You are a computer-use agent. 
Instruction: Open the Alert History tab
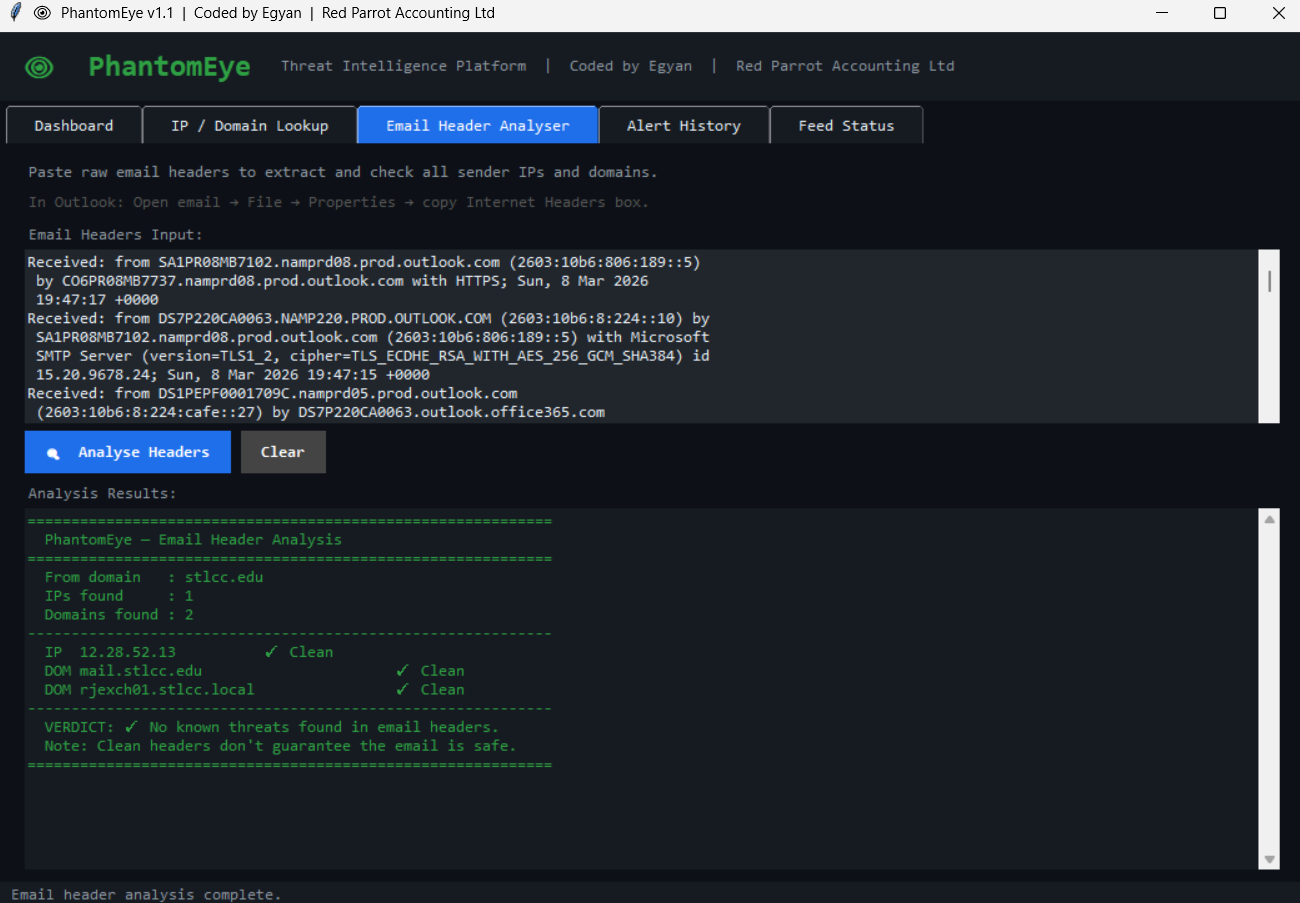pyautogui.click(x=683, y=126)
